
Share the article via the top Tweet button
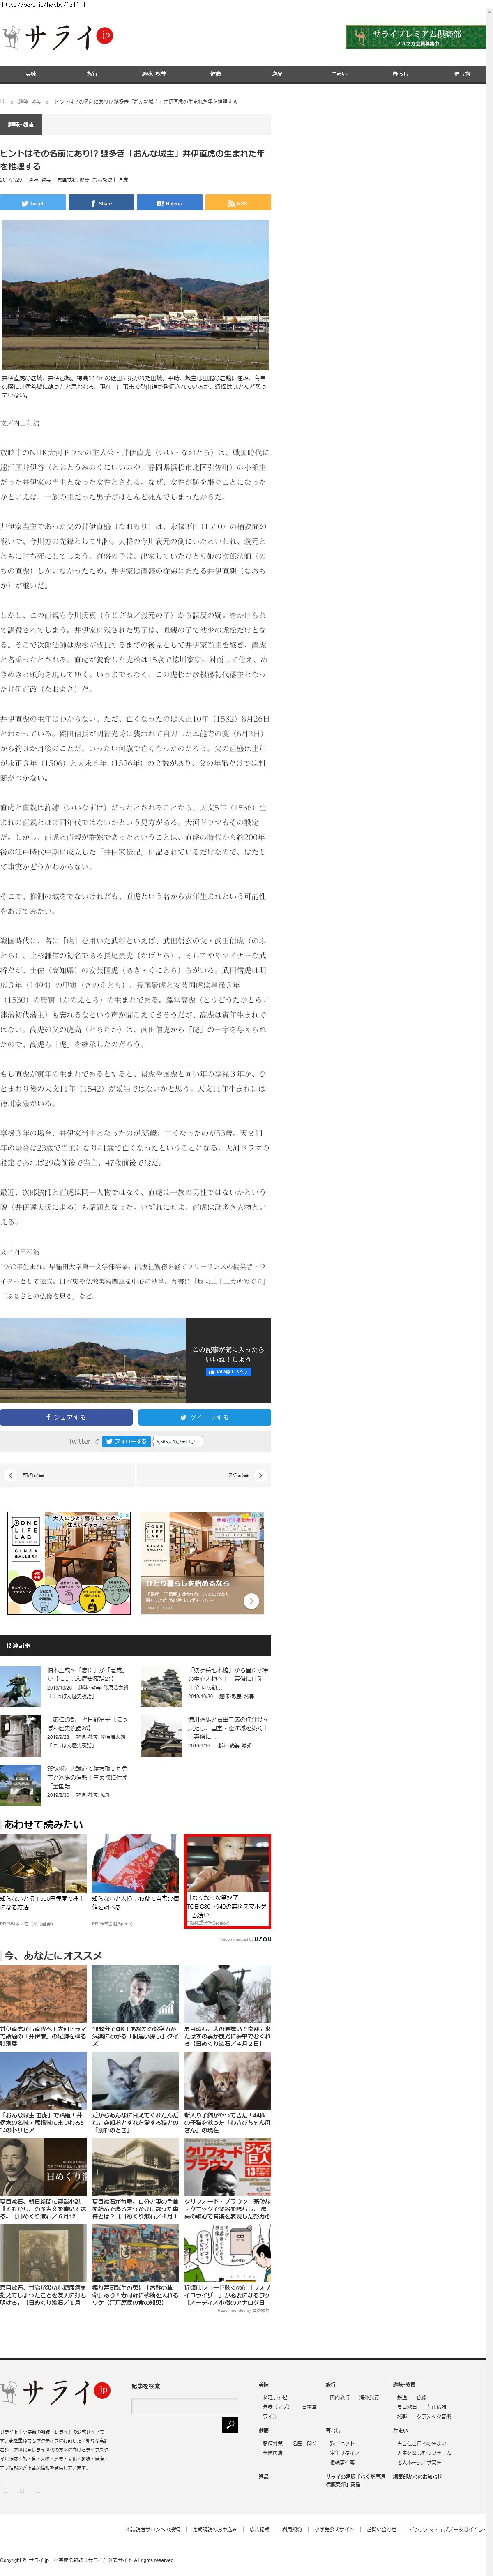[x=33, y=203]
